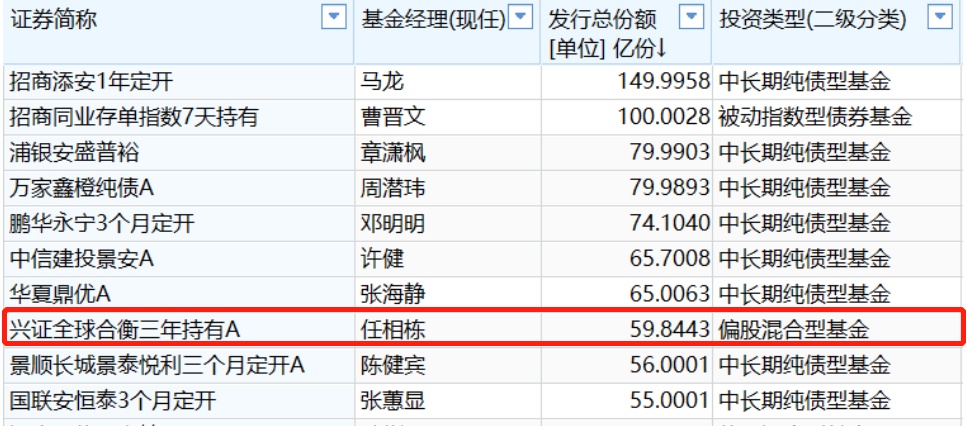Select fund manager 任相栋 cell
967x426 pixels.
(393, 328)
